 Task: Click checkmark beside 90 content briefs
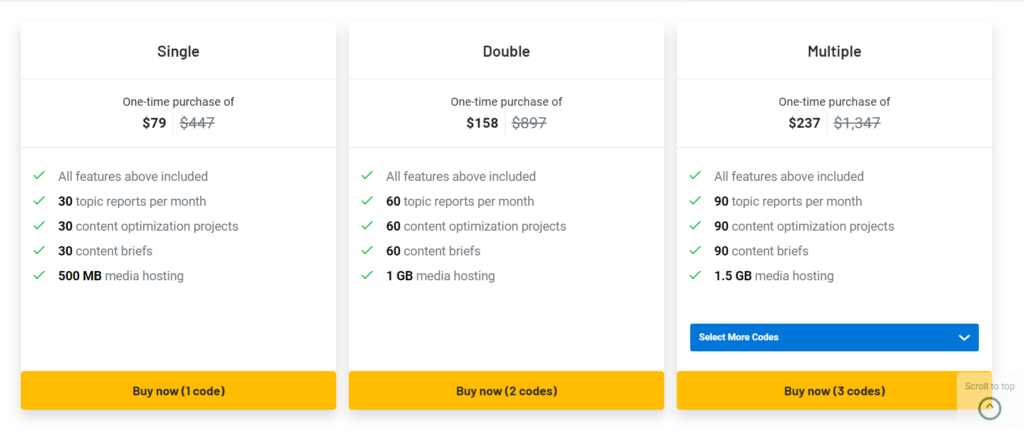(x=695, y=251)
